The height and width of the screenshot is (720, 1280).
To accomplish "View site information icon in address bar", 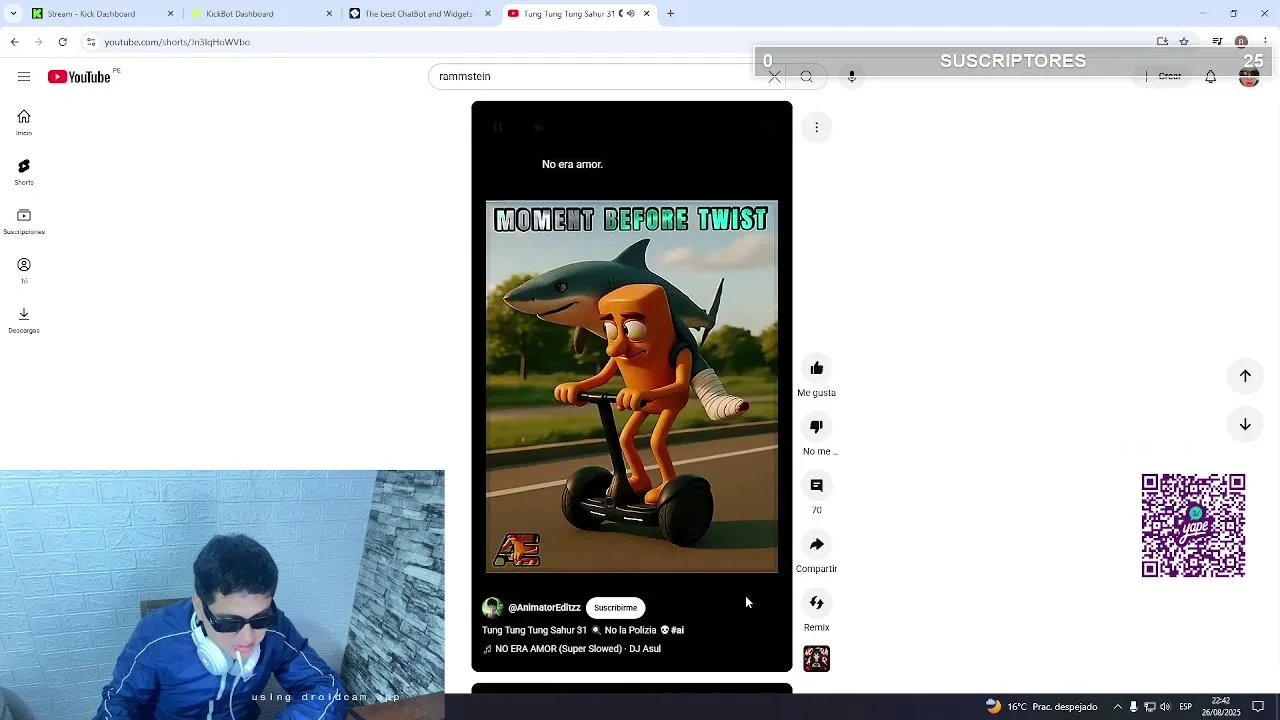I will (x=90, y=42).
